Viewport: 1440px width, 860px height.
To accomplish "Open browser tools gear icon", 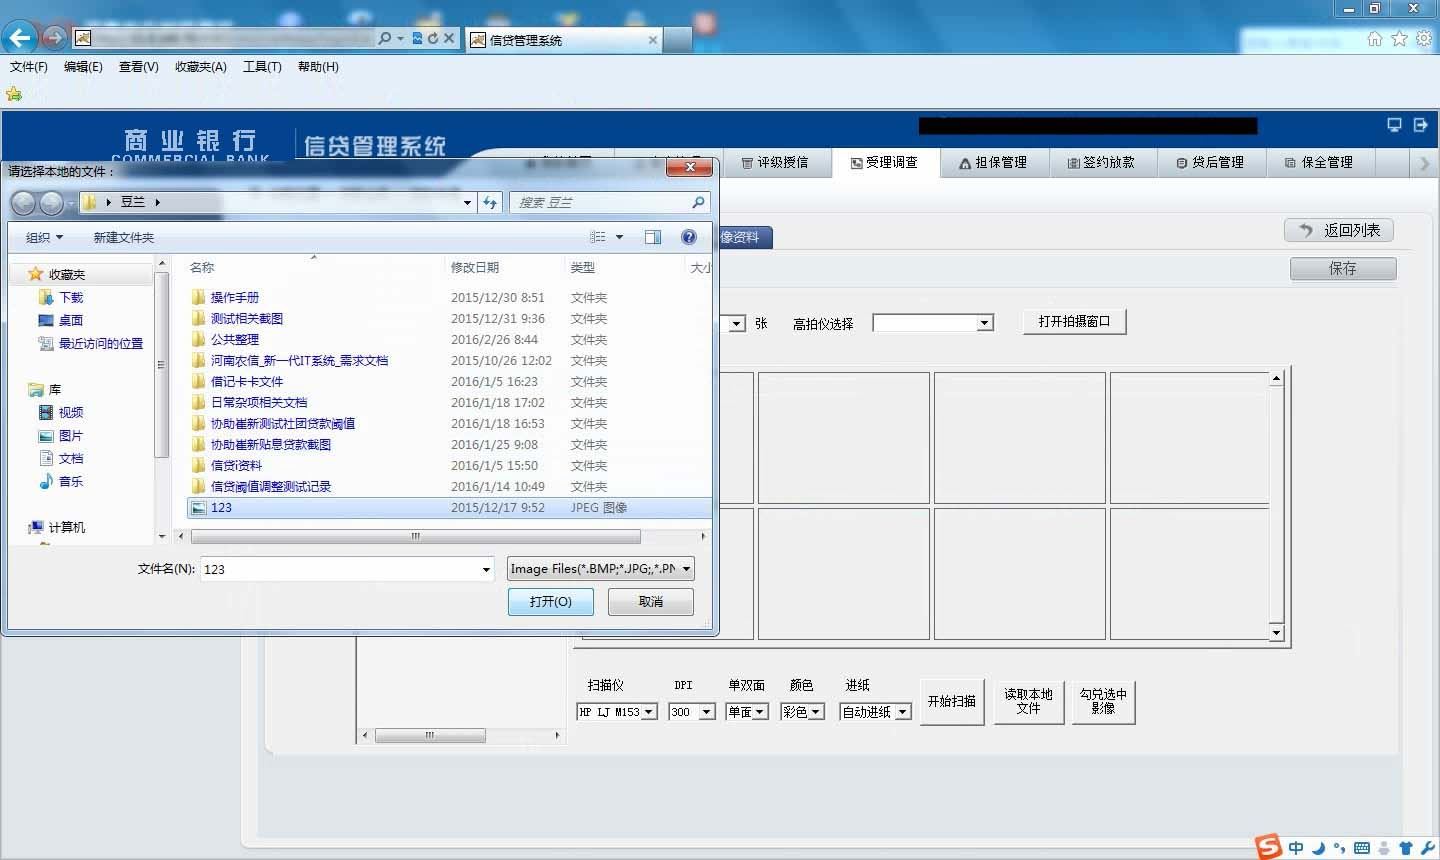I will coord(1423,38).
